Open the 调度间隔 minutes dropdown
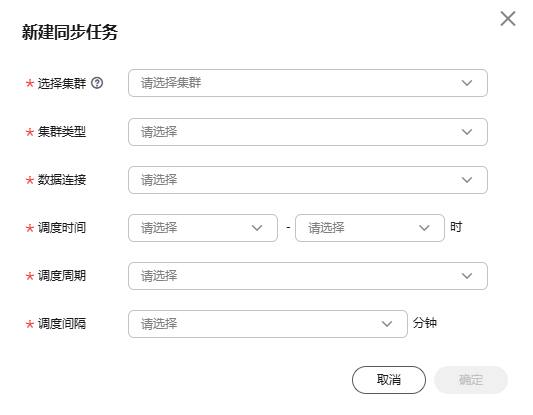Image resolution: width=533 pixels, height=415 pixels. pyautogui.click(x=268, y=324)
